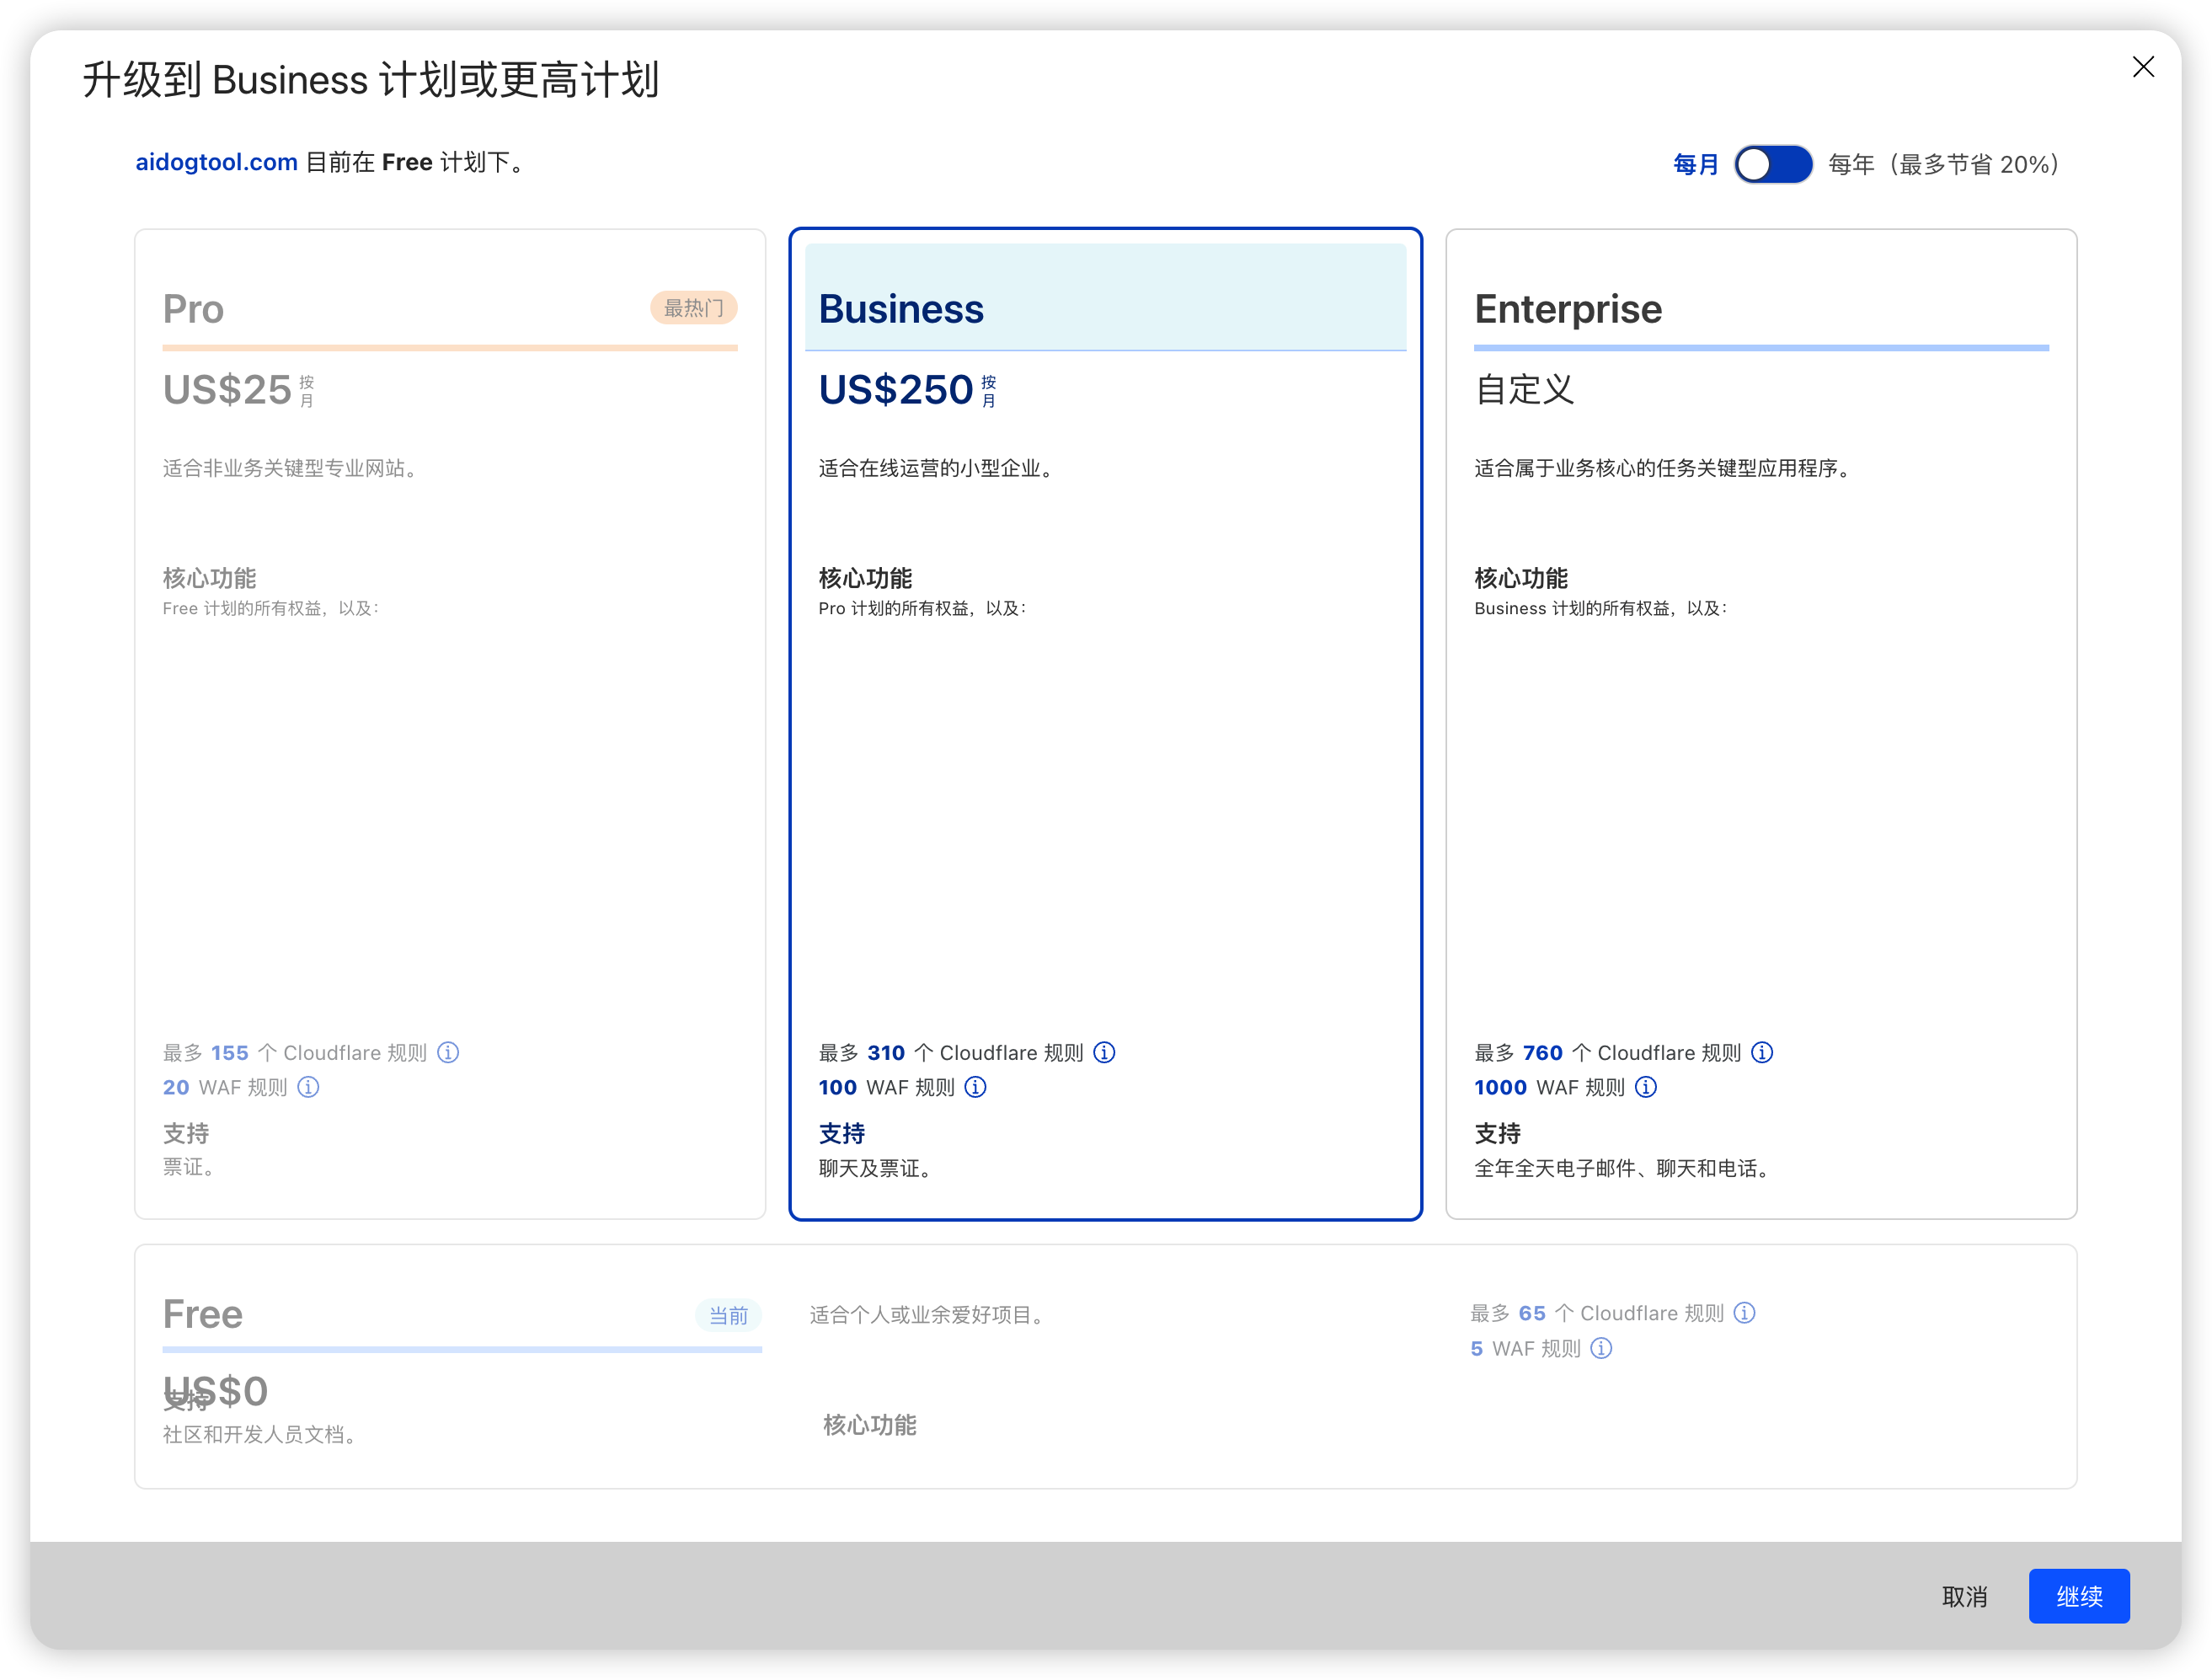
Task: Show info for Enterprise 1000 WAF rules
Action: [1646, 1087]
